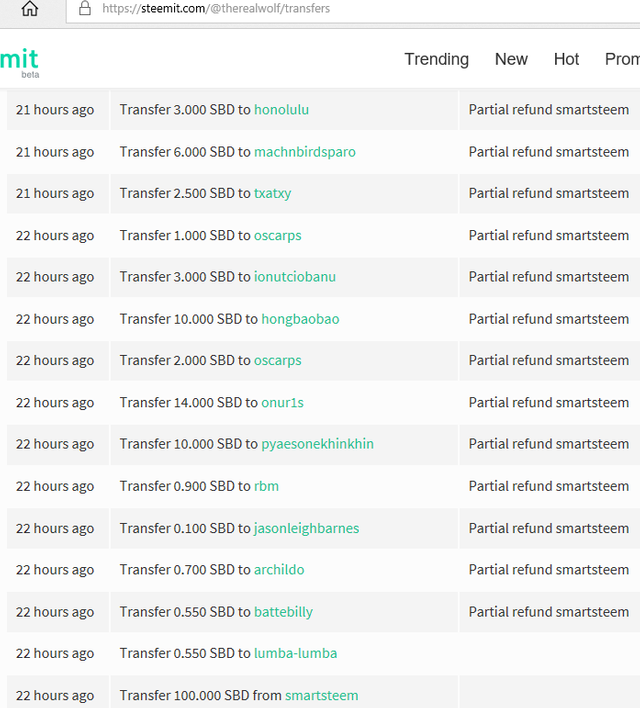
Task: Open lumba-lumba's profile link
Action: [295, 653]
